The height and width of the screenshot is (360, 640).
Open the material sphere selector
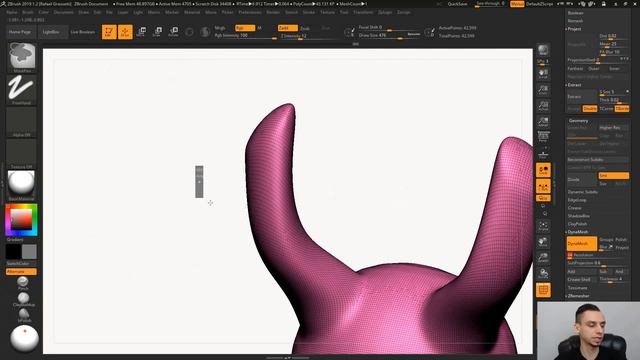pos(21,184)
